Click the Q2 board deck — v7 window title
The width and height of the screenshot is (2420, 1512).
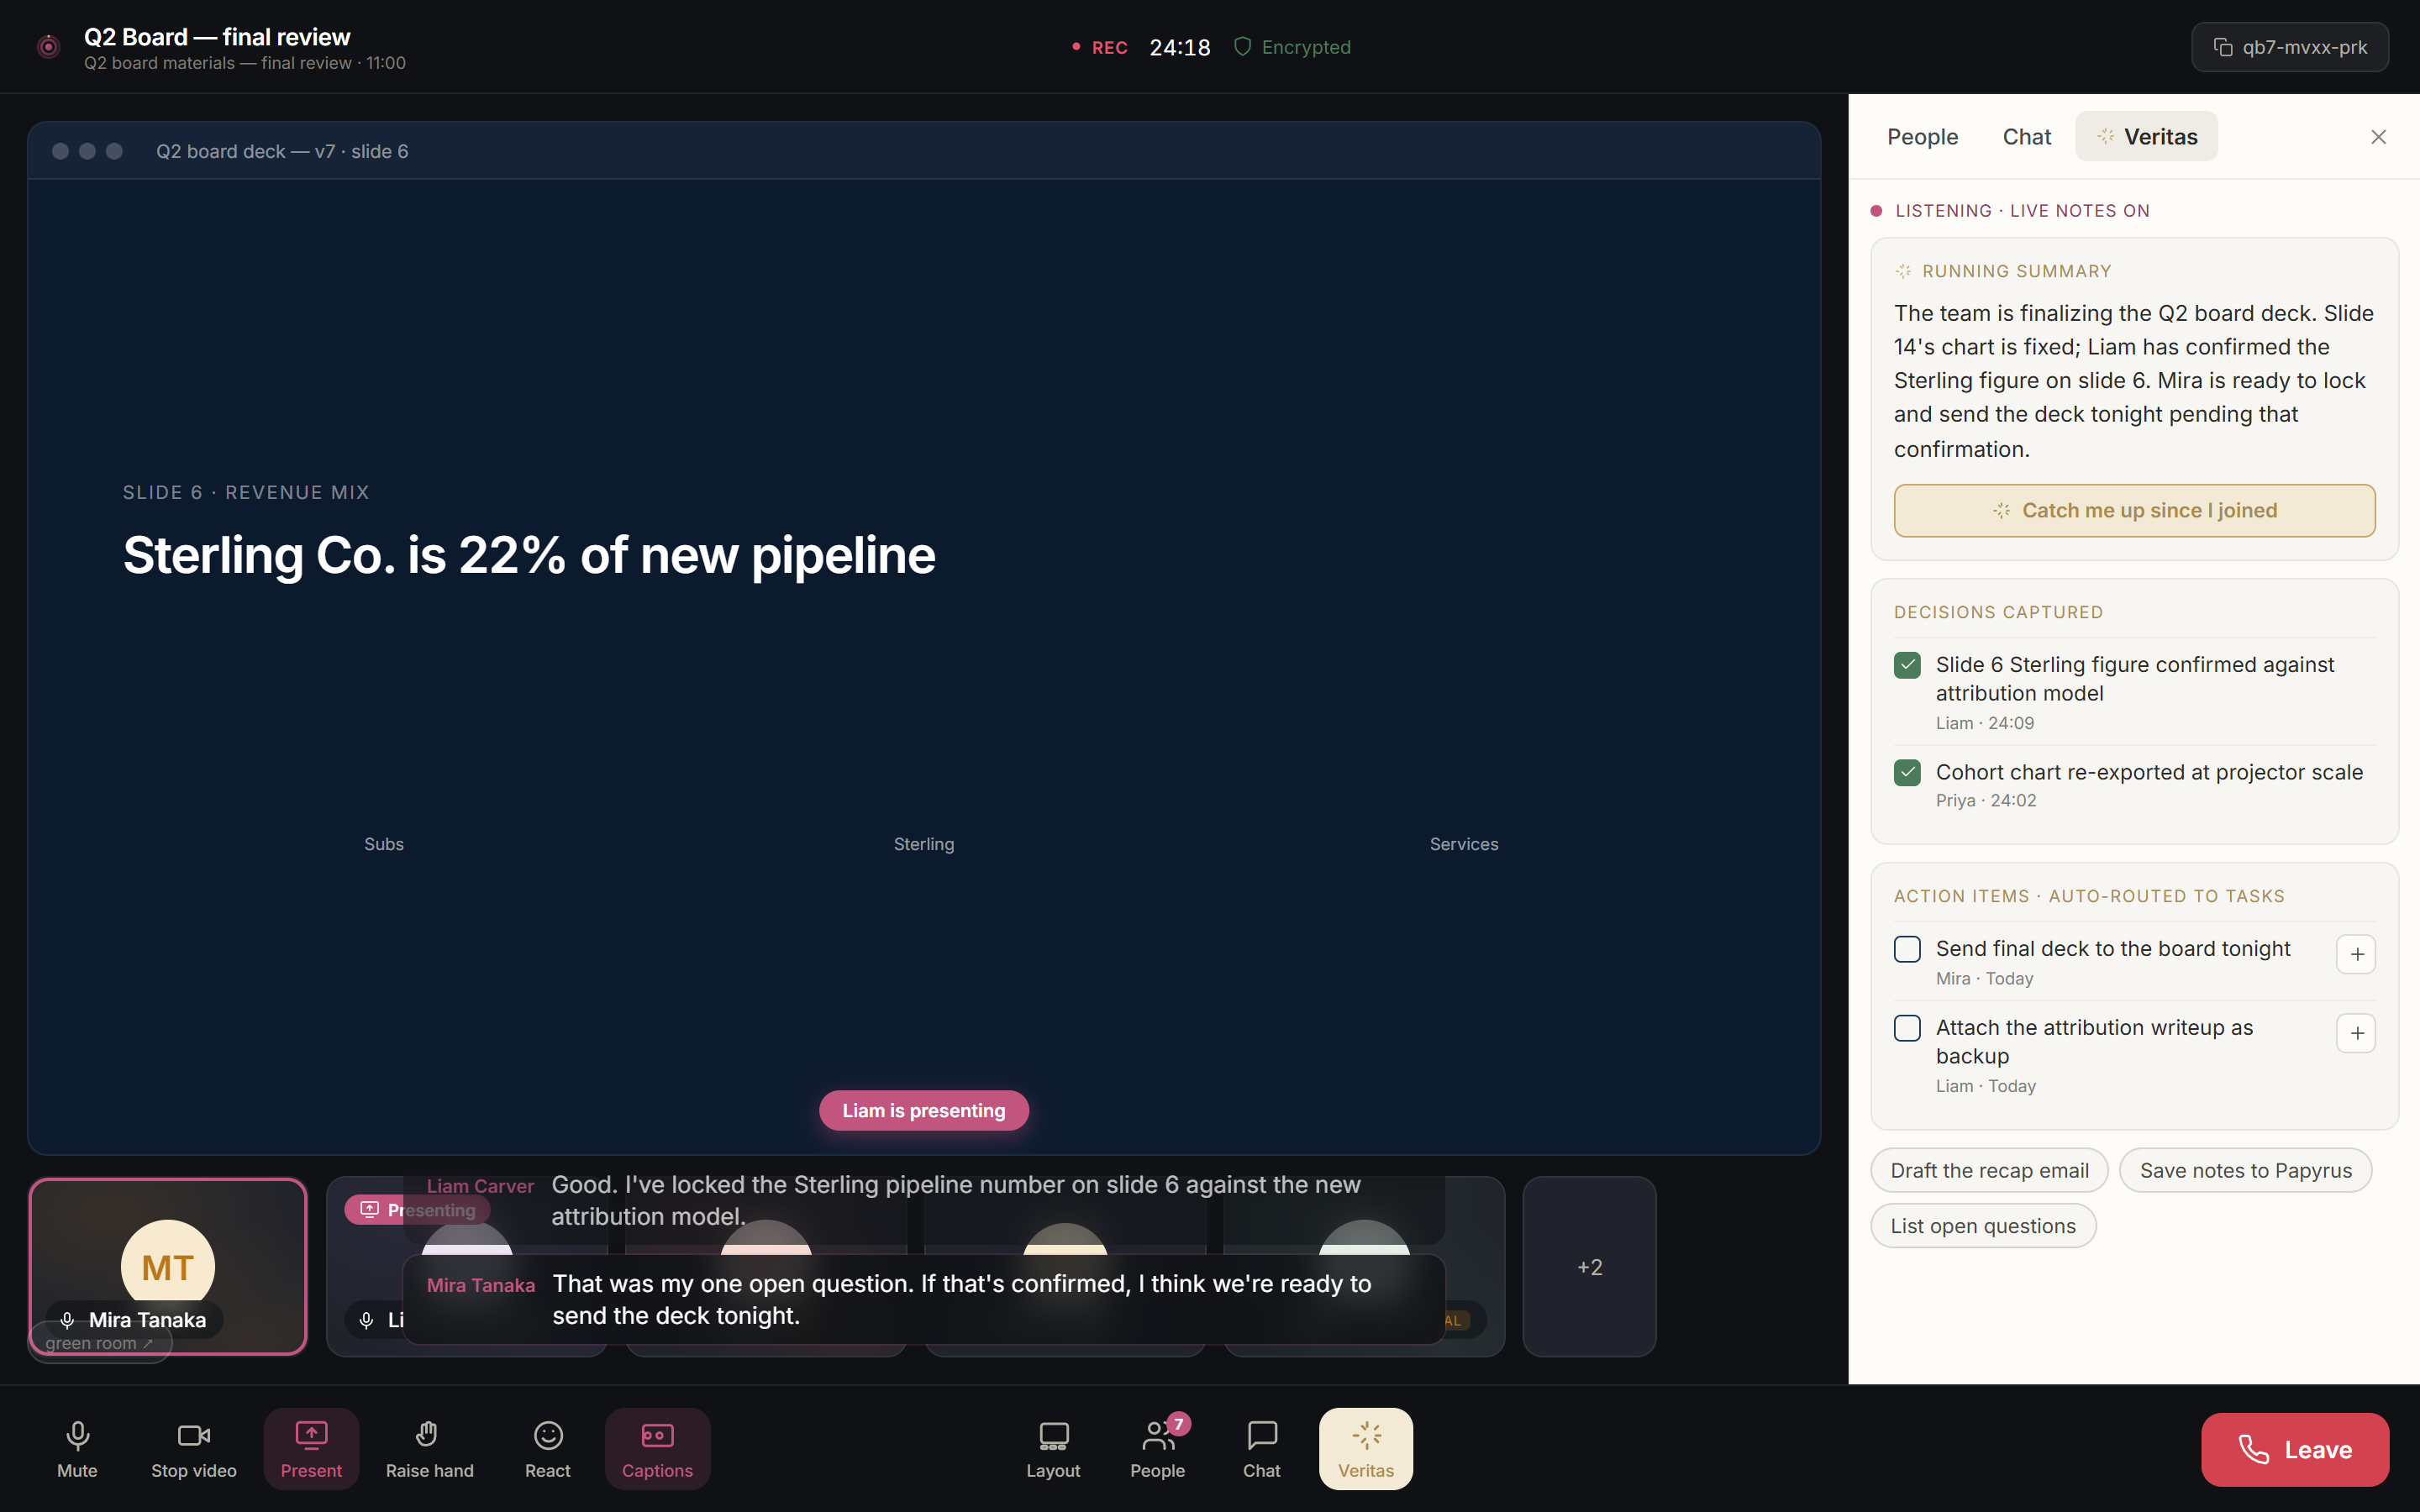[x=282, y=151]
